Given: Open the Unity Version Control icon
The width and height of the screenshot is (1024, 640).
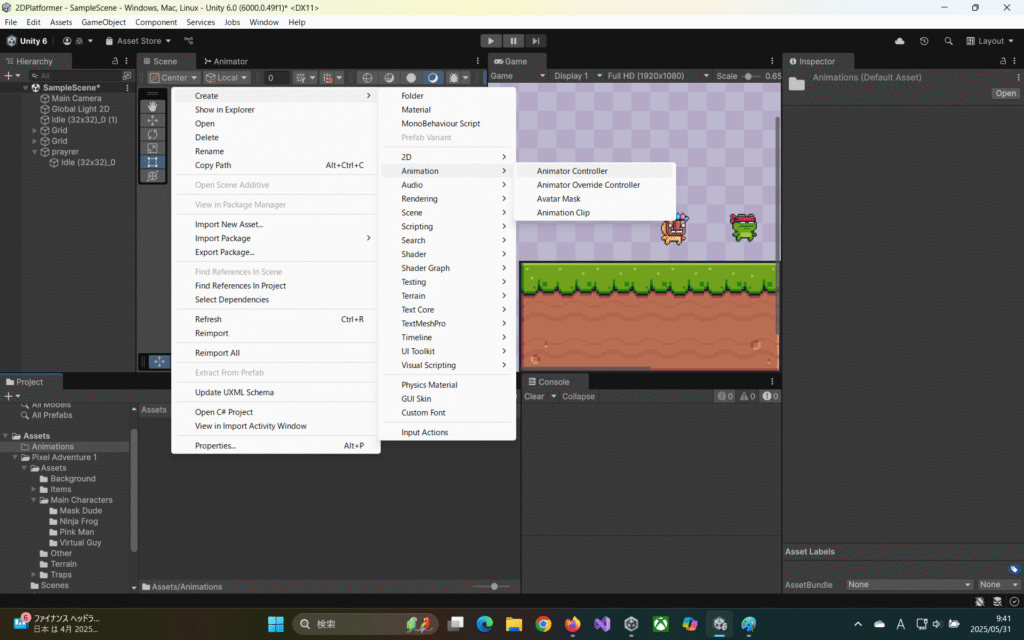Looking at the screenshot, I should [189, 40].
